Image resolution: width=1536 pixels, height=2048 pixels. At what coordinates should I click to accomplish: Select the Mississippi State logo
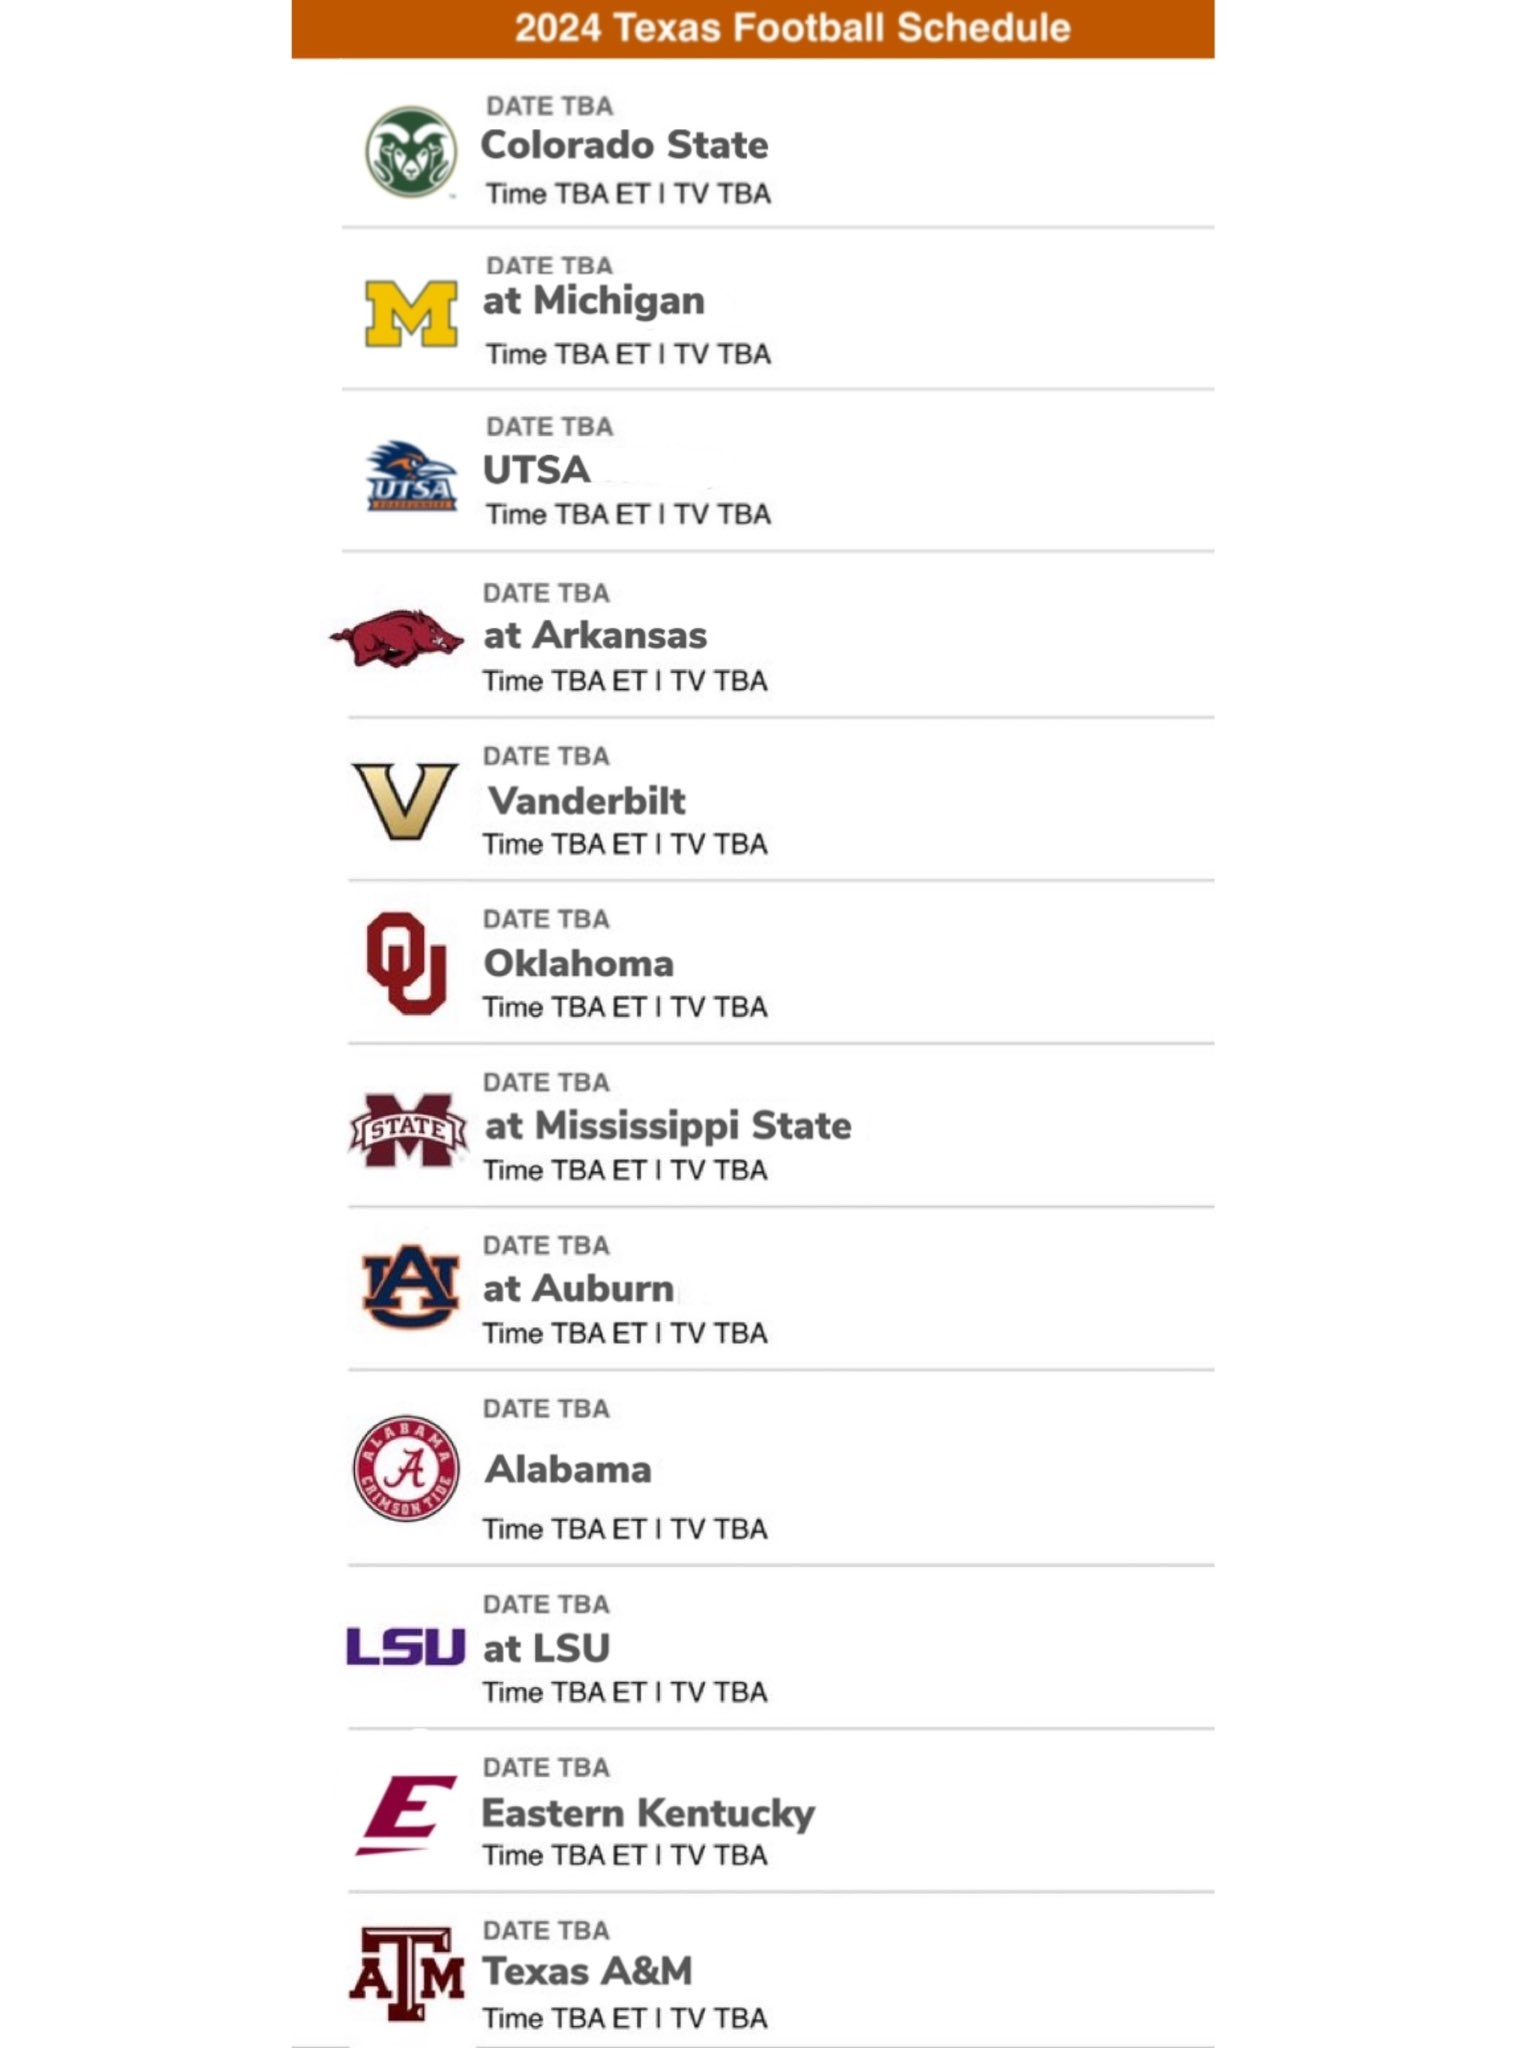coord(408,1129)
